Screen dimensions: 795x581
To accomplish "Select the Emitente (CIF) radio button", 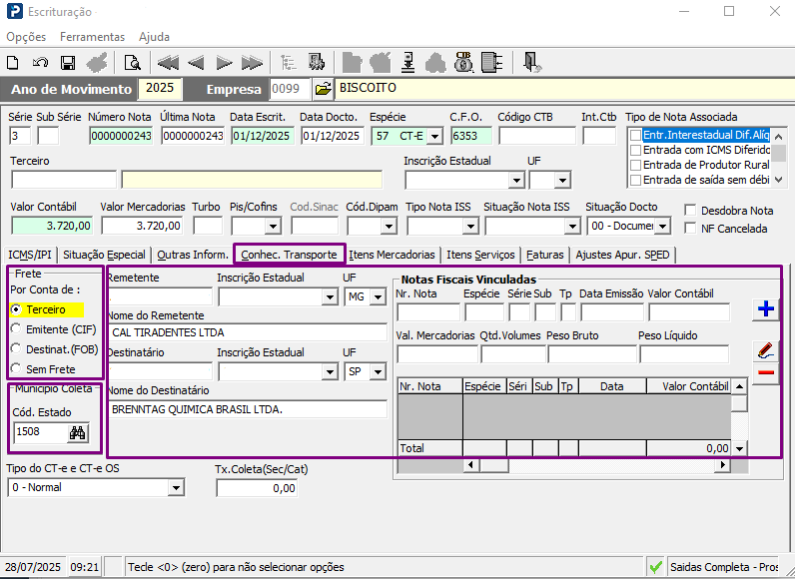I will (15, 329).
